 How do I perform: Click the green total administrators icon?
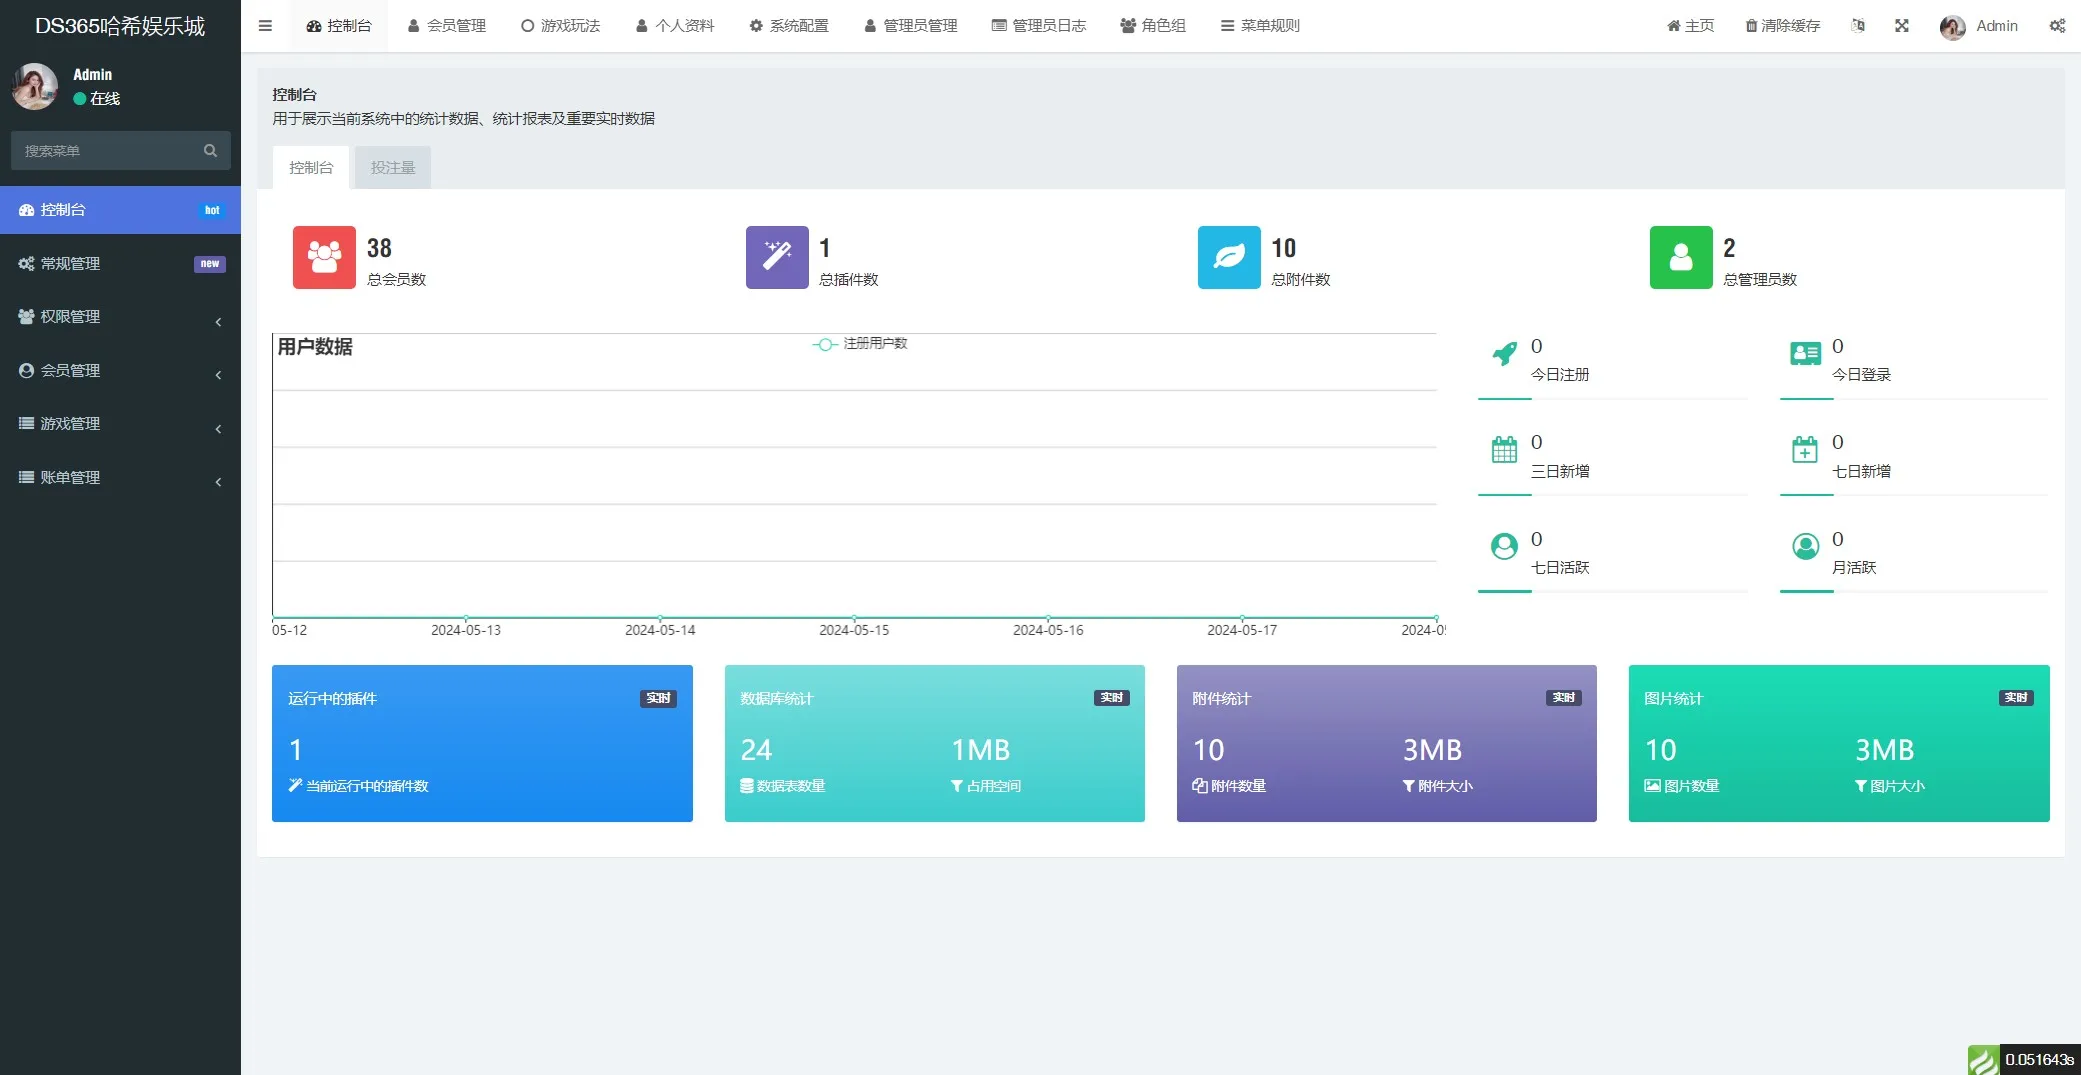(1680, 257)
